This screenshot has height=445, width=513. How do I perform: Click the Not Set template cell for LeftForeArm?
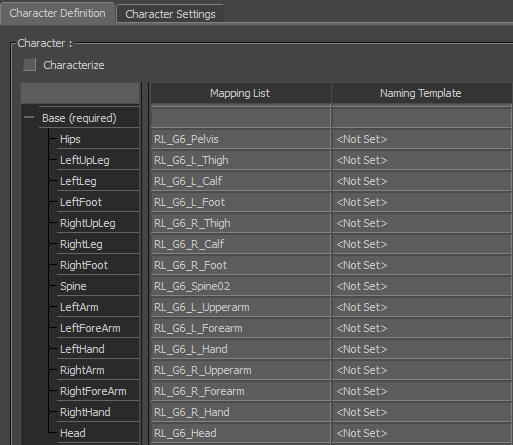click(422, 328)
